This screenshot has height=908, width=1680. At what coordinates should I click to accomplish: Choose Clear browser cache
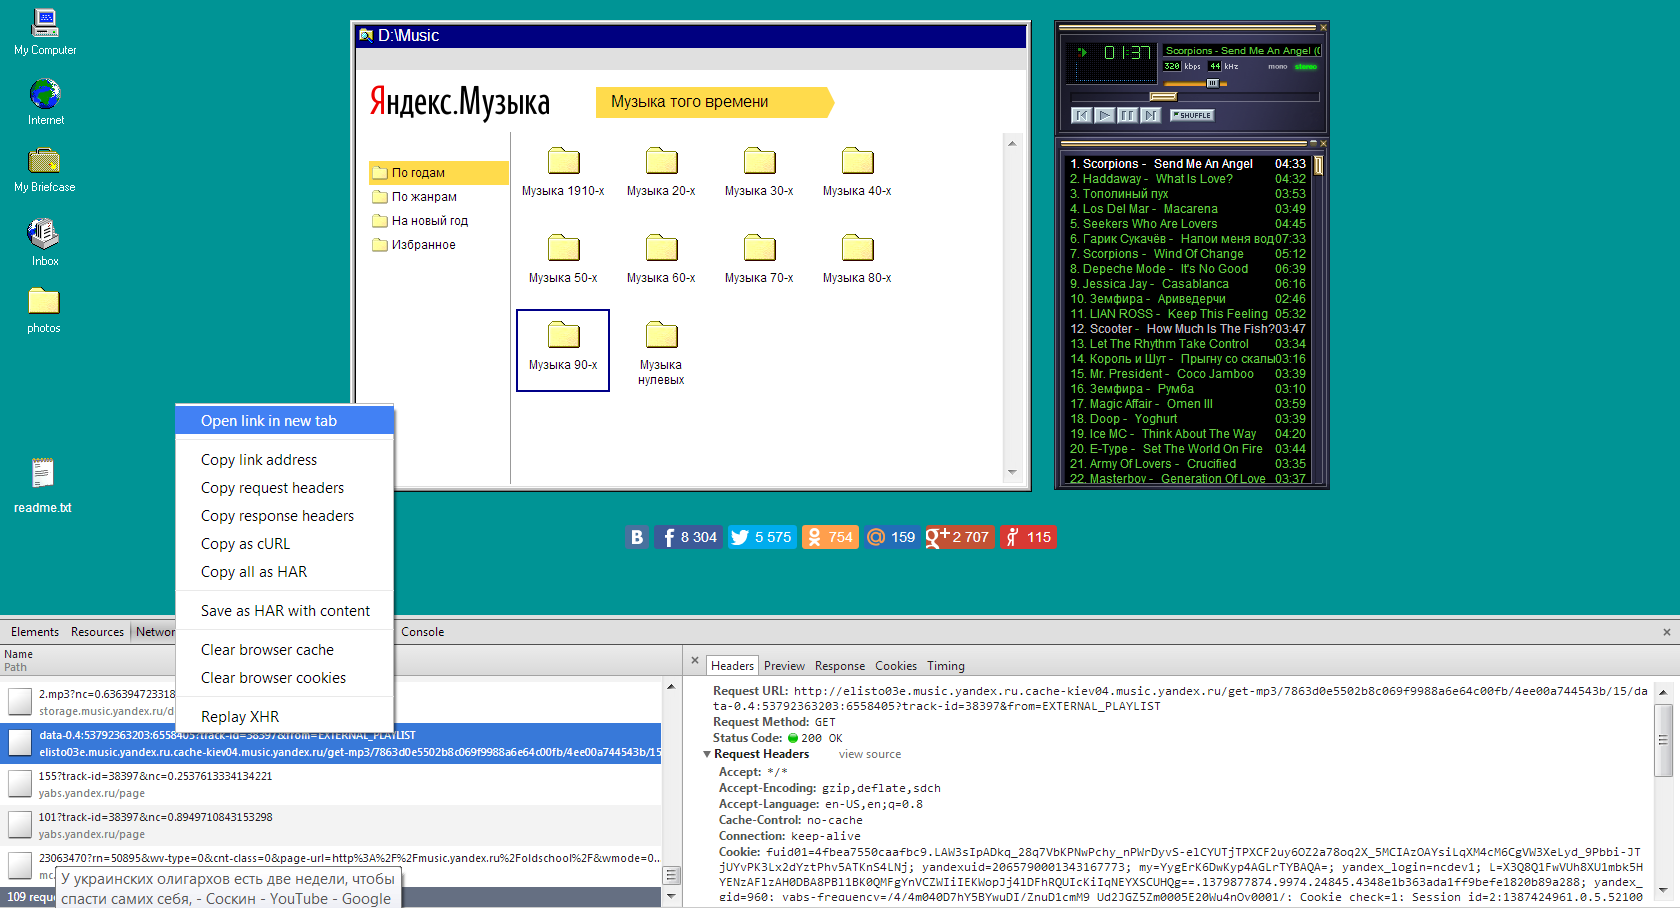click(285, 650)
